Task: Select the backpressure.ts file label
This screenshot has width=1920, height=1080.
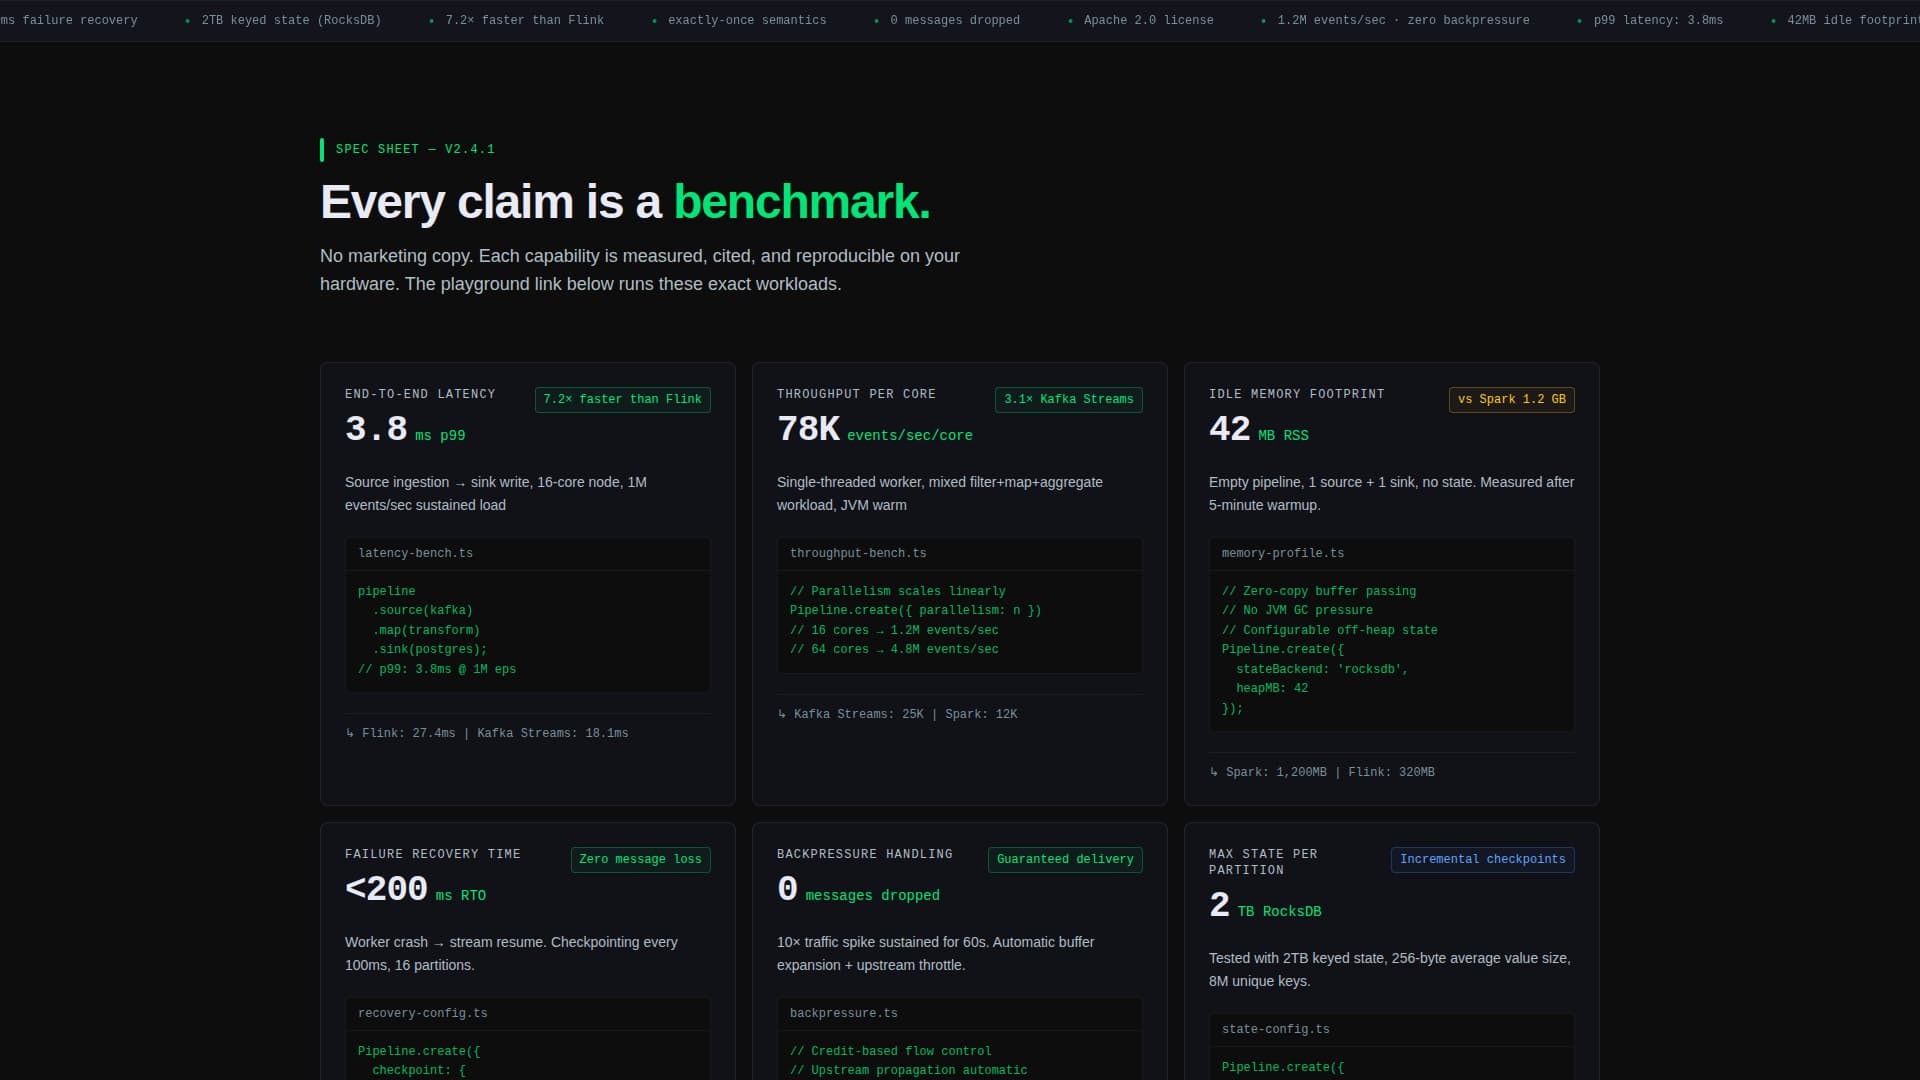Action: point(843,1014)
